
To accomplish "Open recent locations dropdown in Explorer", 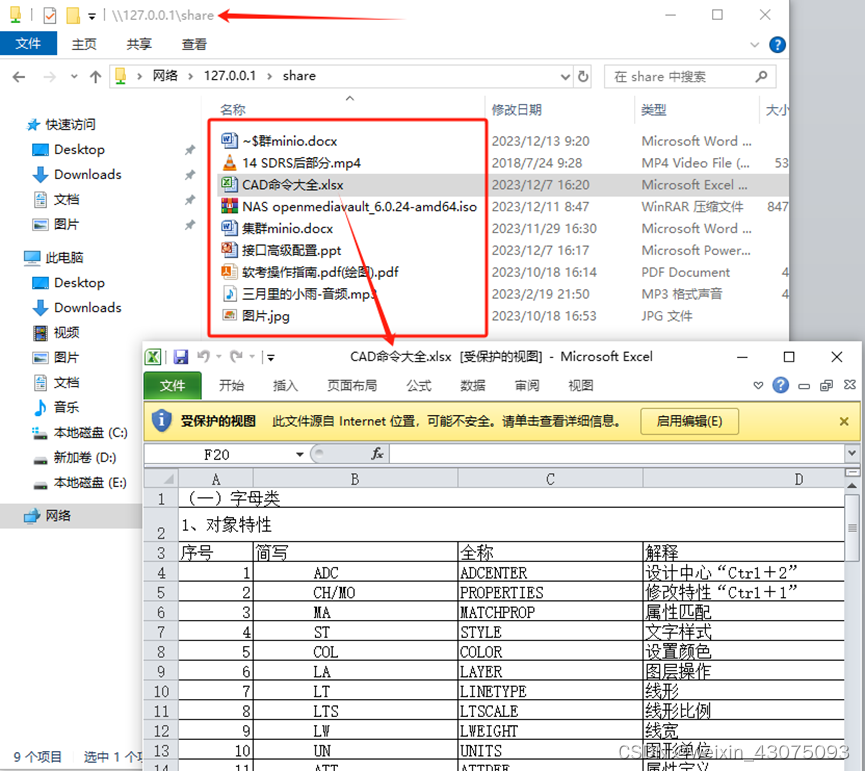I will [74, 77].
